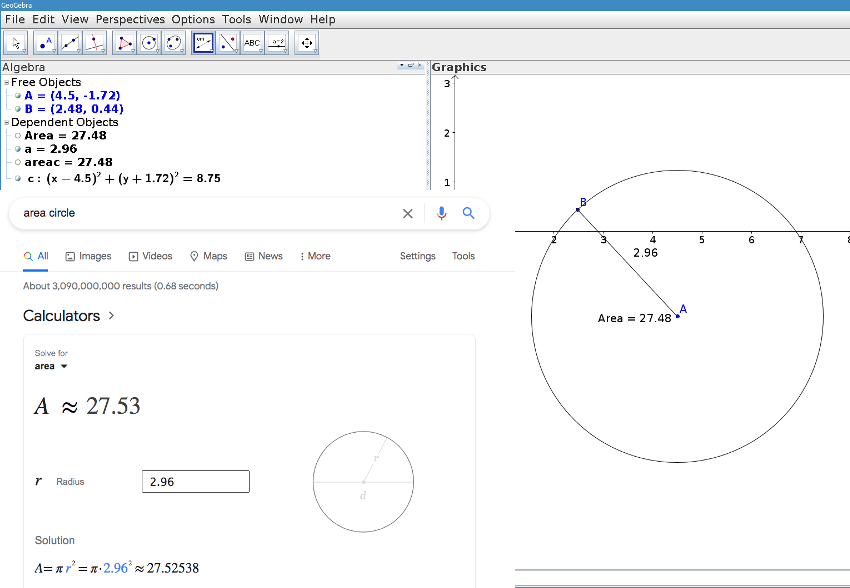Toggle visibility of point A in Algebra view
850x588 pixels.
17,95
